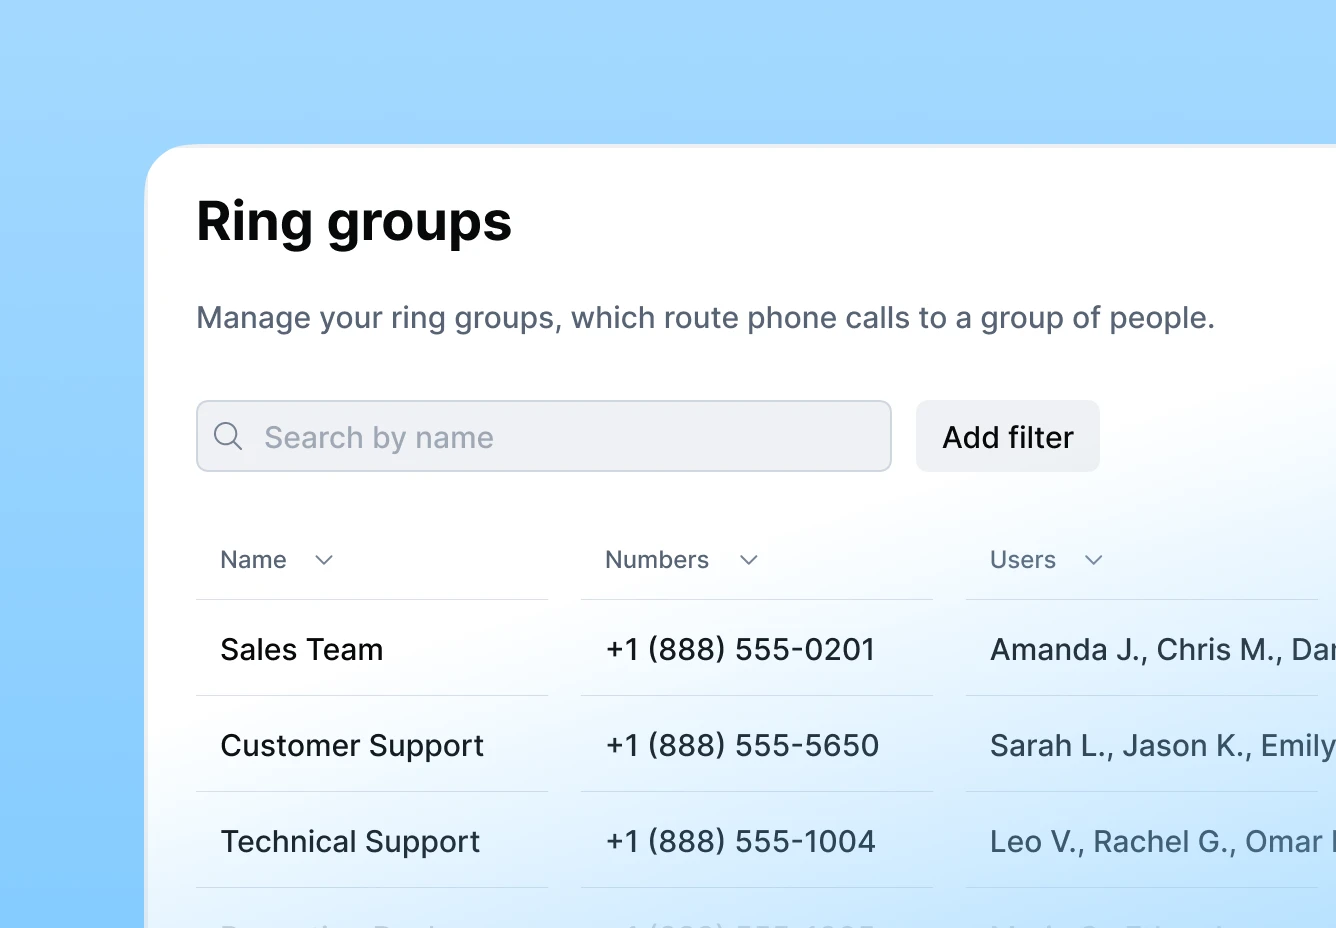This screenshot has height=928, width=1336.
Task: Click the users list starting with Amanda J.
Action: [1160, 650]
